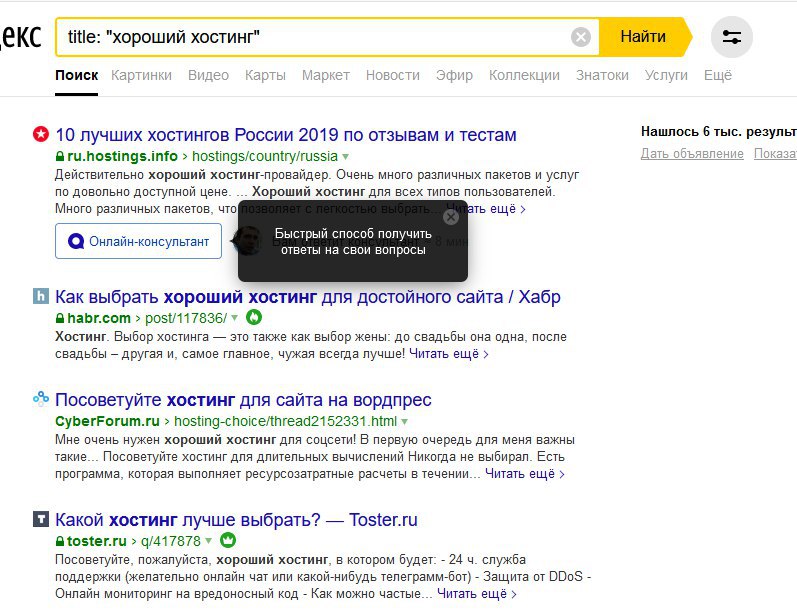Close the dark tooltip popup
The height and width of the screenshot is (611, 797).
point(450,217)
